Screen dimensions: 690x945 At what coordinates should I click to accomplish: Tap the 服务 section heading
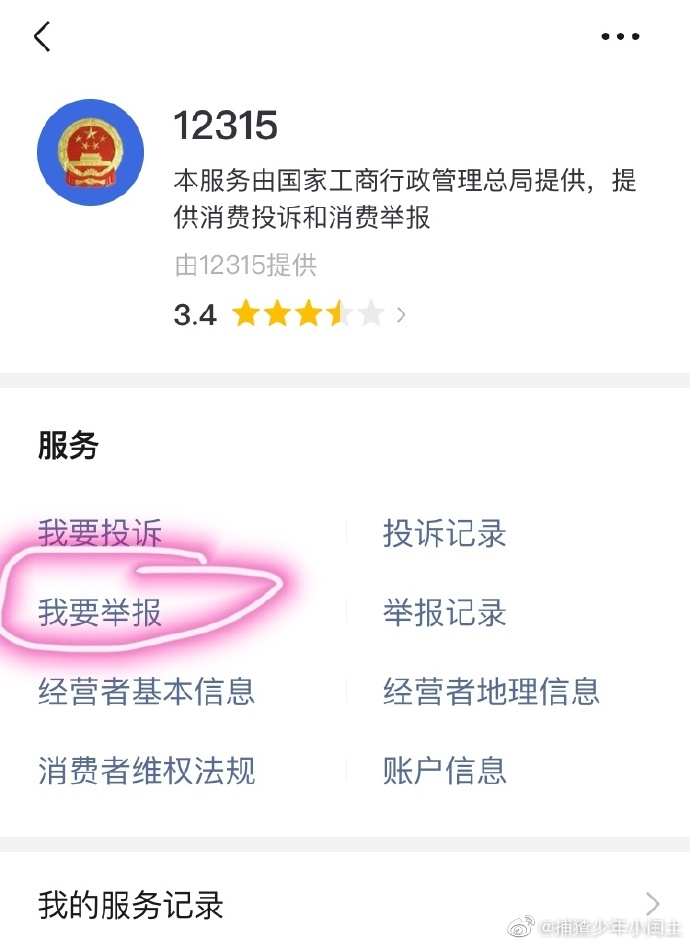click(68, 445)
